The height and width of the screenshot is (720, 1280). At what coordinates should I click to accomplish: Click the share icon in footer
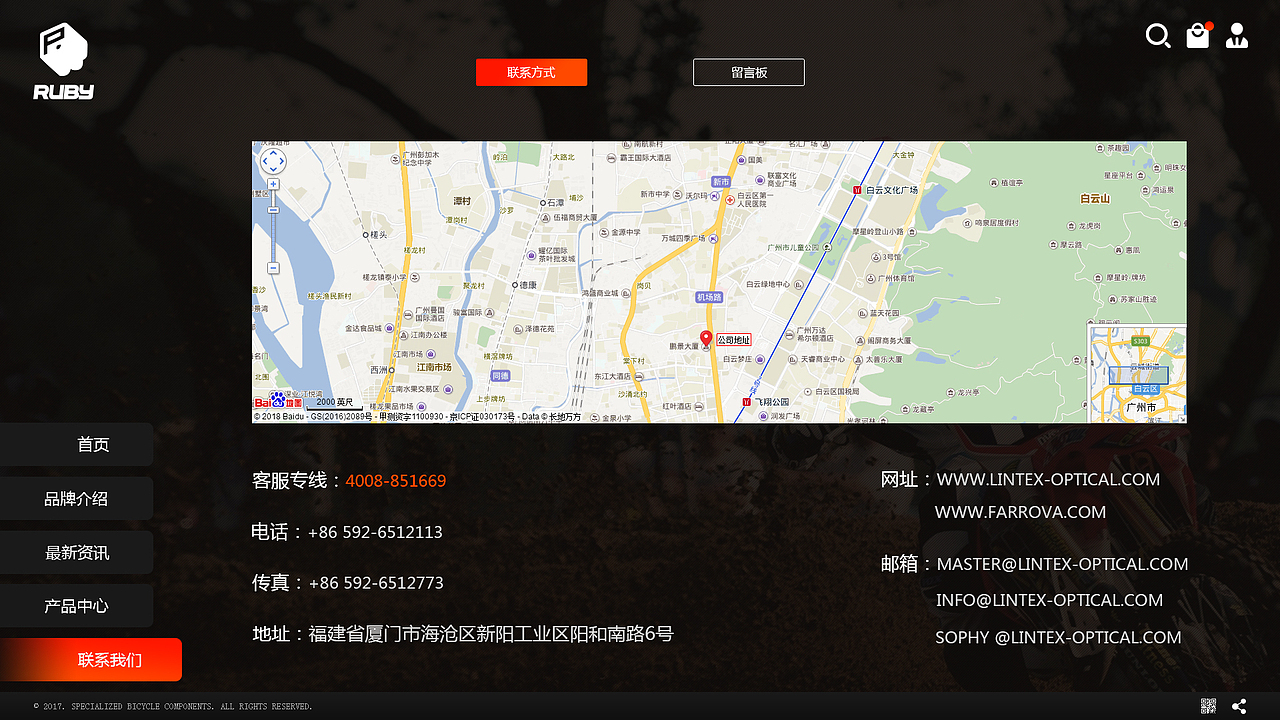pos(1239,706)
